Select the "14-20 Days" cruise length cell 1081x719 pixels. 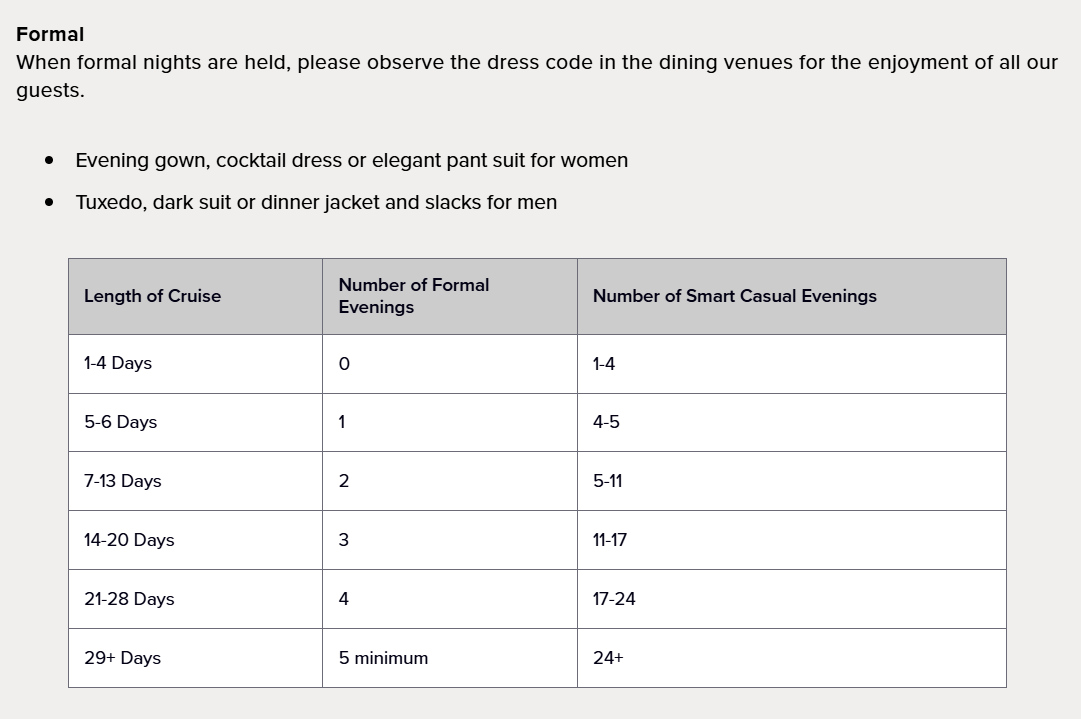tap(129, 540)
